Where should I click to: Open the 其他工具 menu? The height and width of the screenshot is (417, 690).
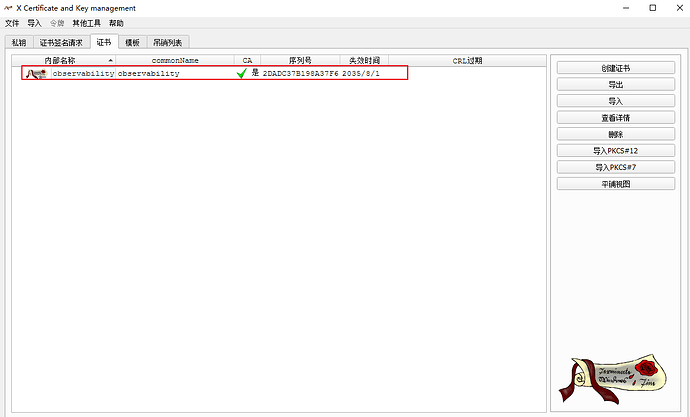86,22
